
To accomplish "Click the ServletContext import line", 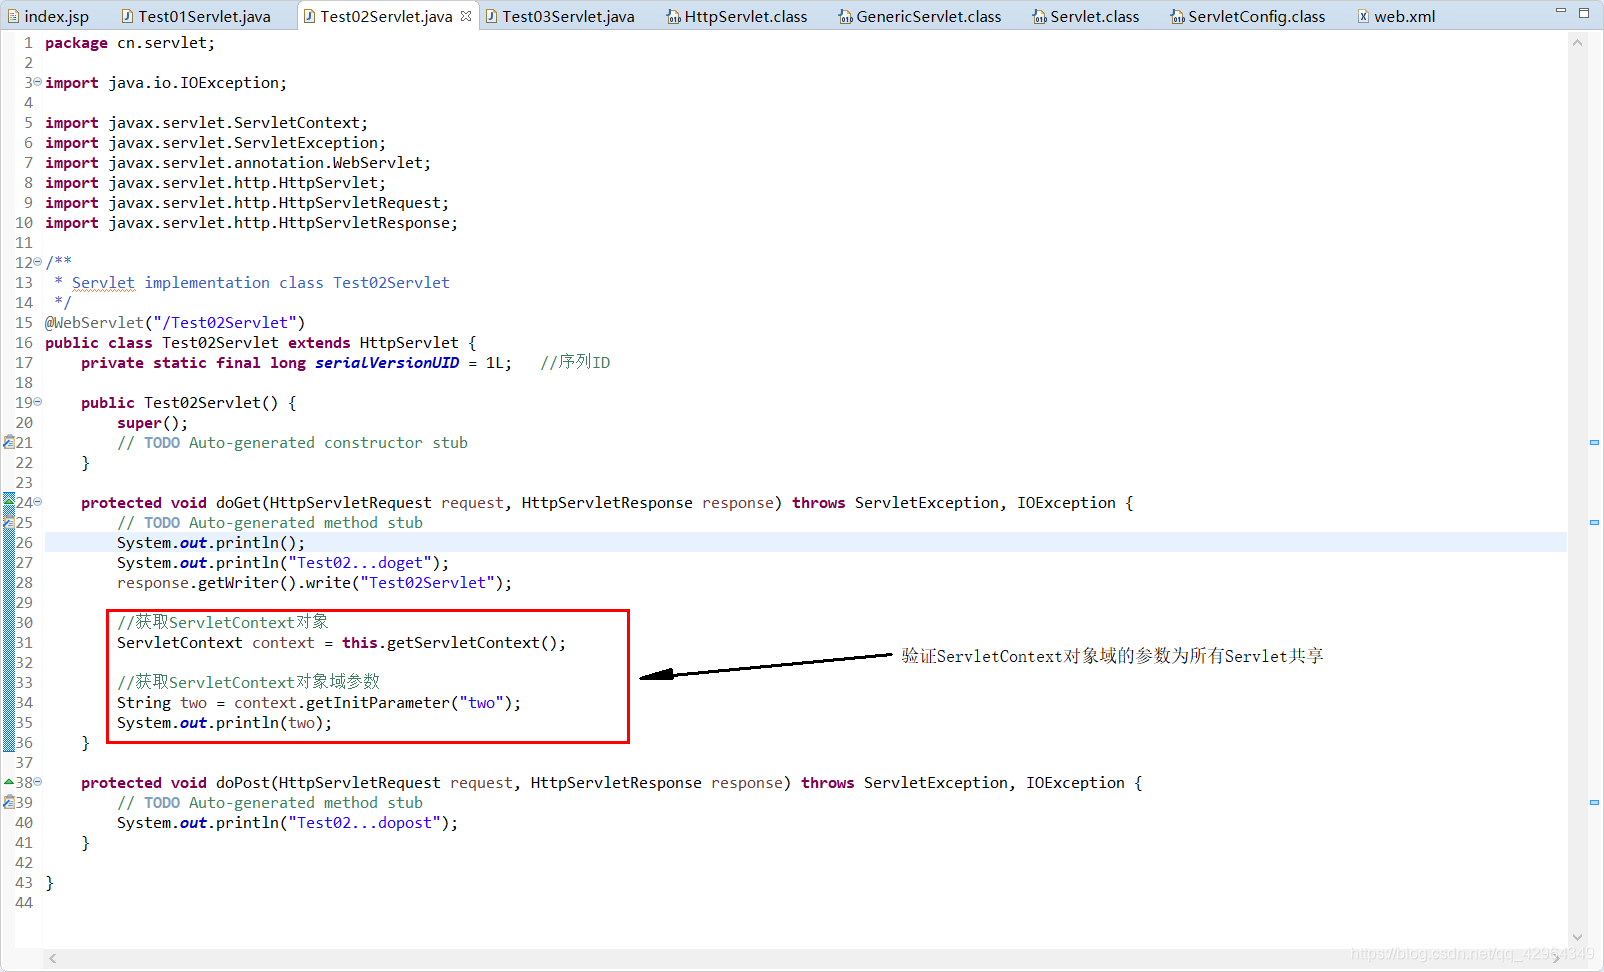I will tap(206, 122).
